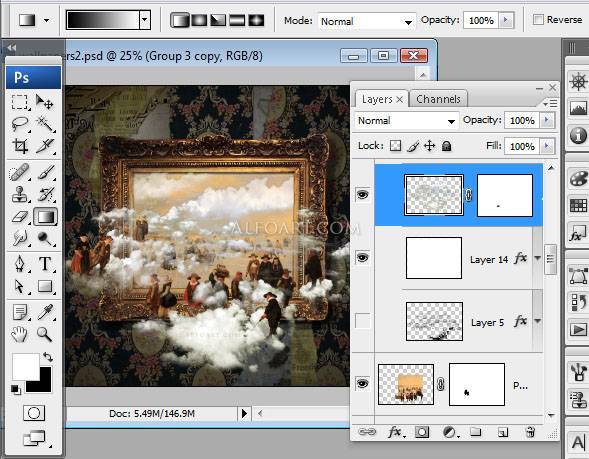589x459 pixels.
Task: Add layer mask button
Action: [422, 432]
